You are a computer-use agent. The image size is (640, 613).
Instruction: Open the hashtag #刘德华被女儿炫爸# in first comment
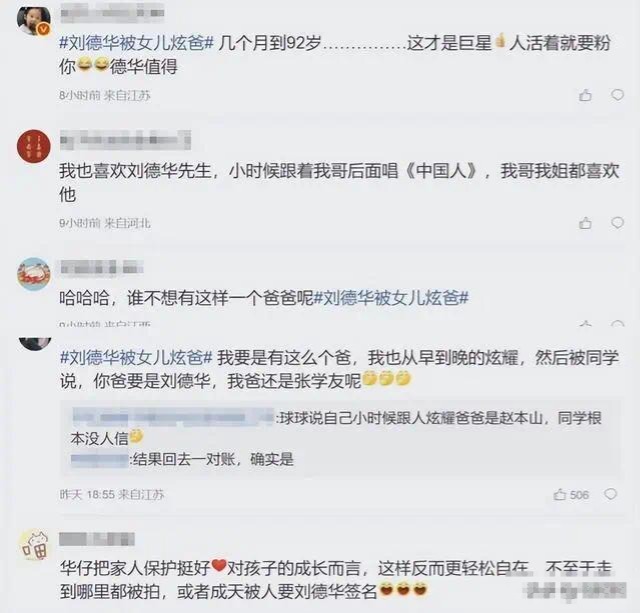[x=136, y=43]
